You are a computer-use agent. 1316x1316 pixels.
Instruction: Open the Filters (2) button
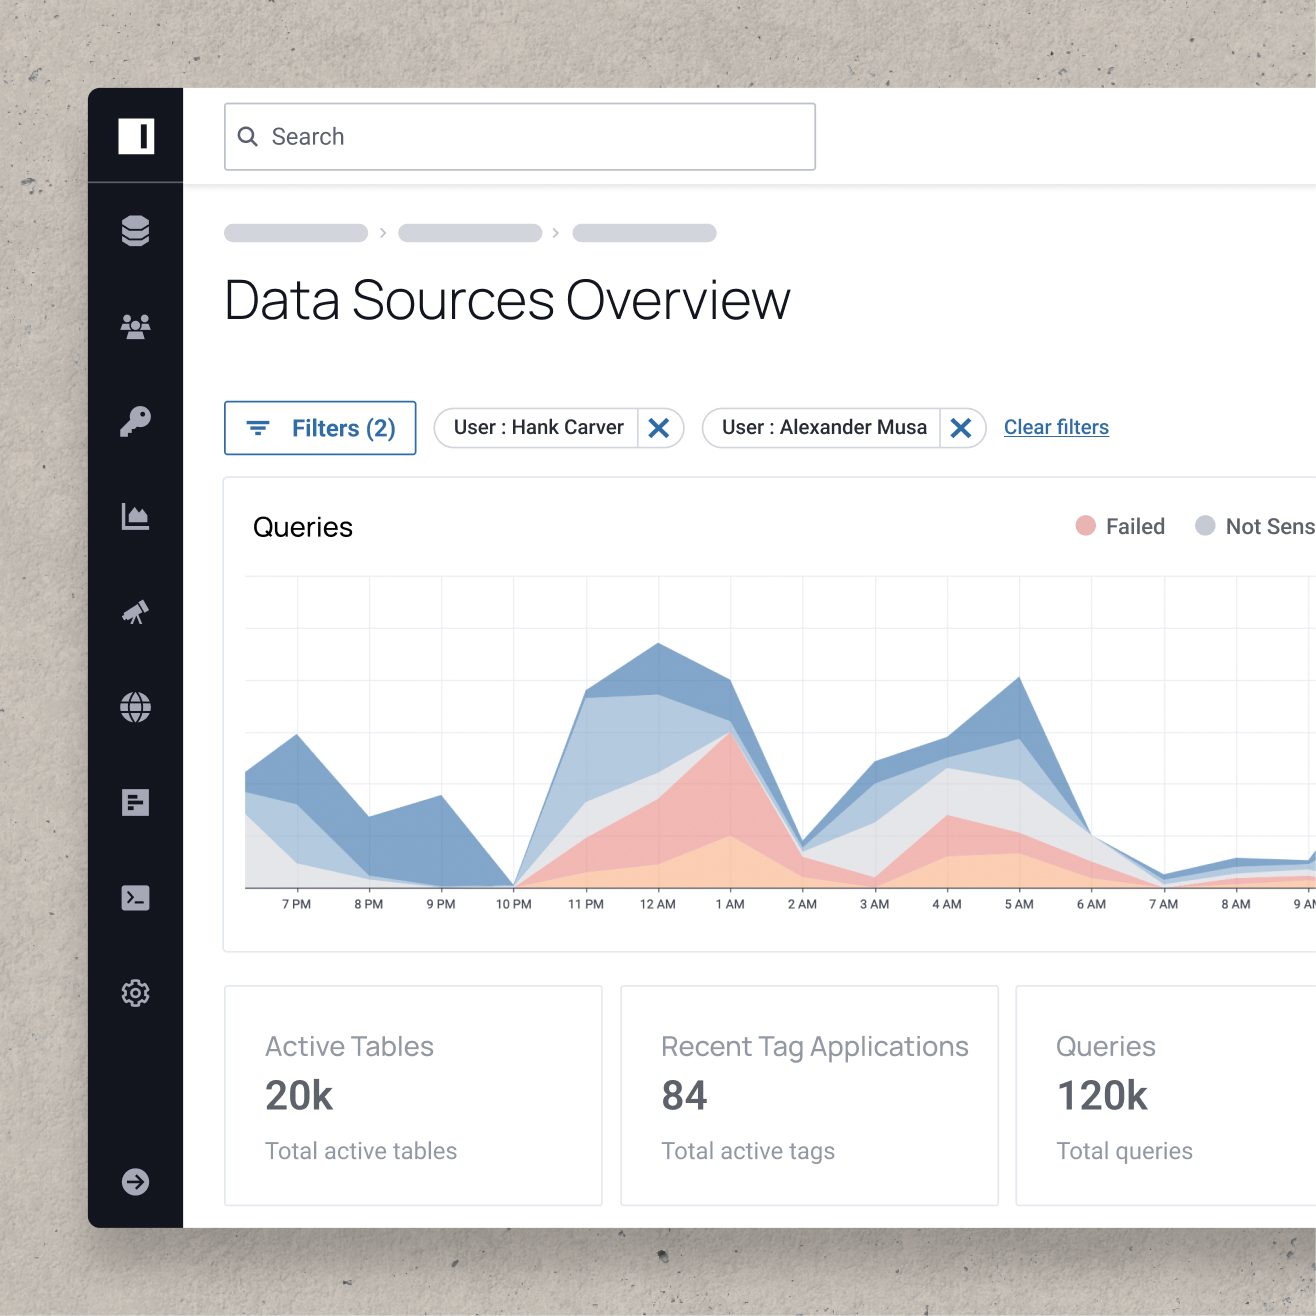(320, 428)
